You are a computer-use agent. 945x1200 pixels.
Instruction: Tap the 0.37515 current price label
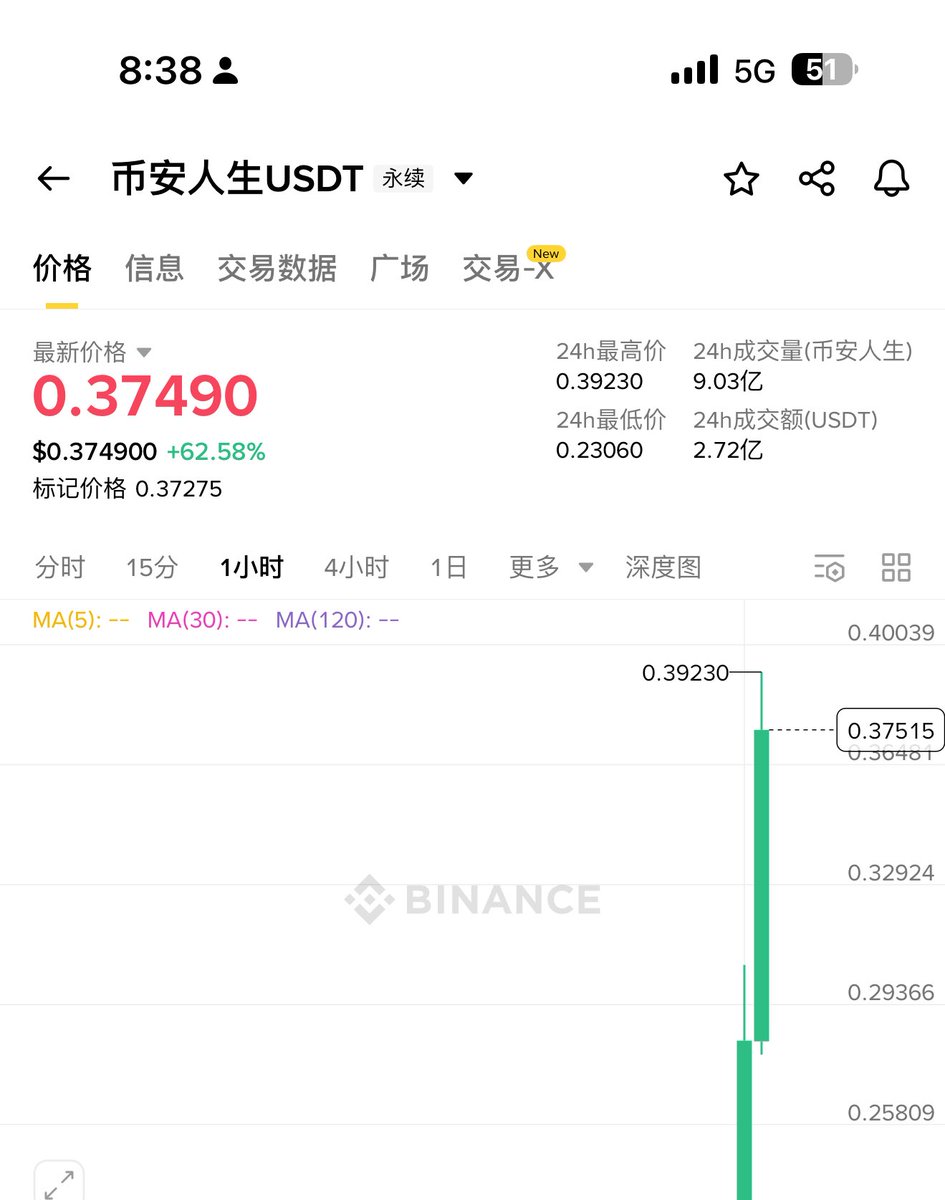point(890,731)
